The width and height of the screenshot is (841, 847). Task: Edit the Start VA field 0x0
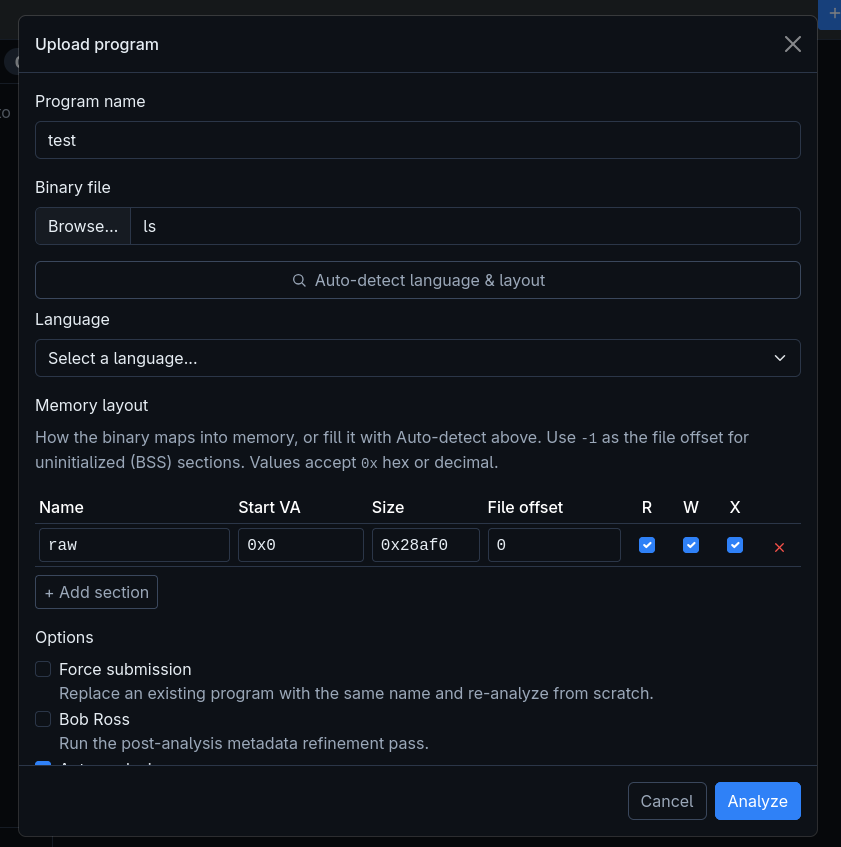301,544
